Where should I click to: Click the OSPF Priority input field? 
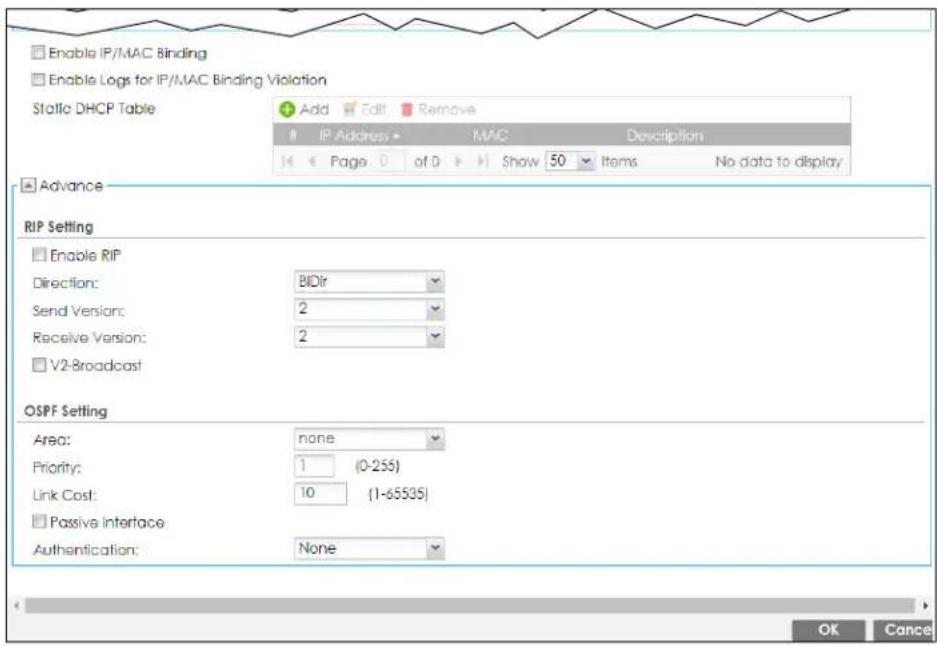(x=314, y=466)
